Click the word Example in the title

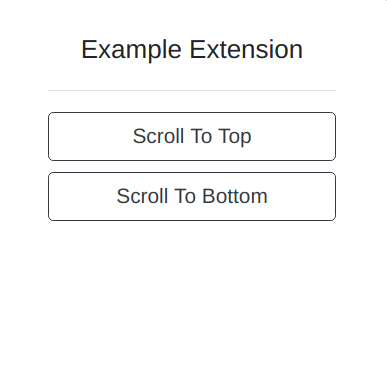coord(131,50)
